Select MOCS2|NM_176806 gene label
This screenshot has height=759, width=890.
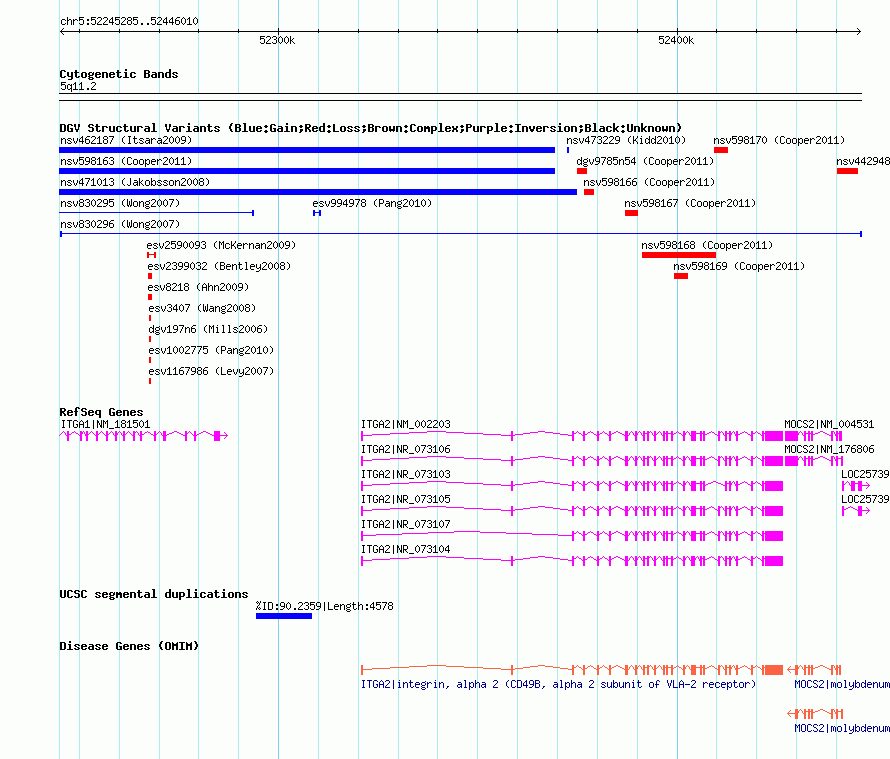(829, 449)
